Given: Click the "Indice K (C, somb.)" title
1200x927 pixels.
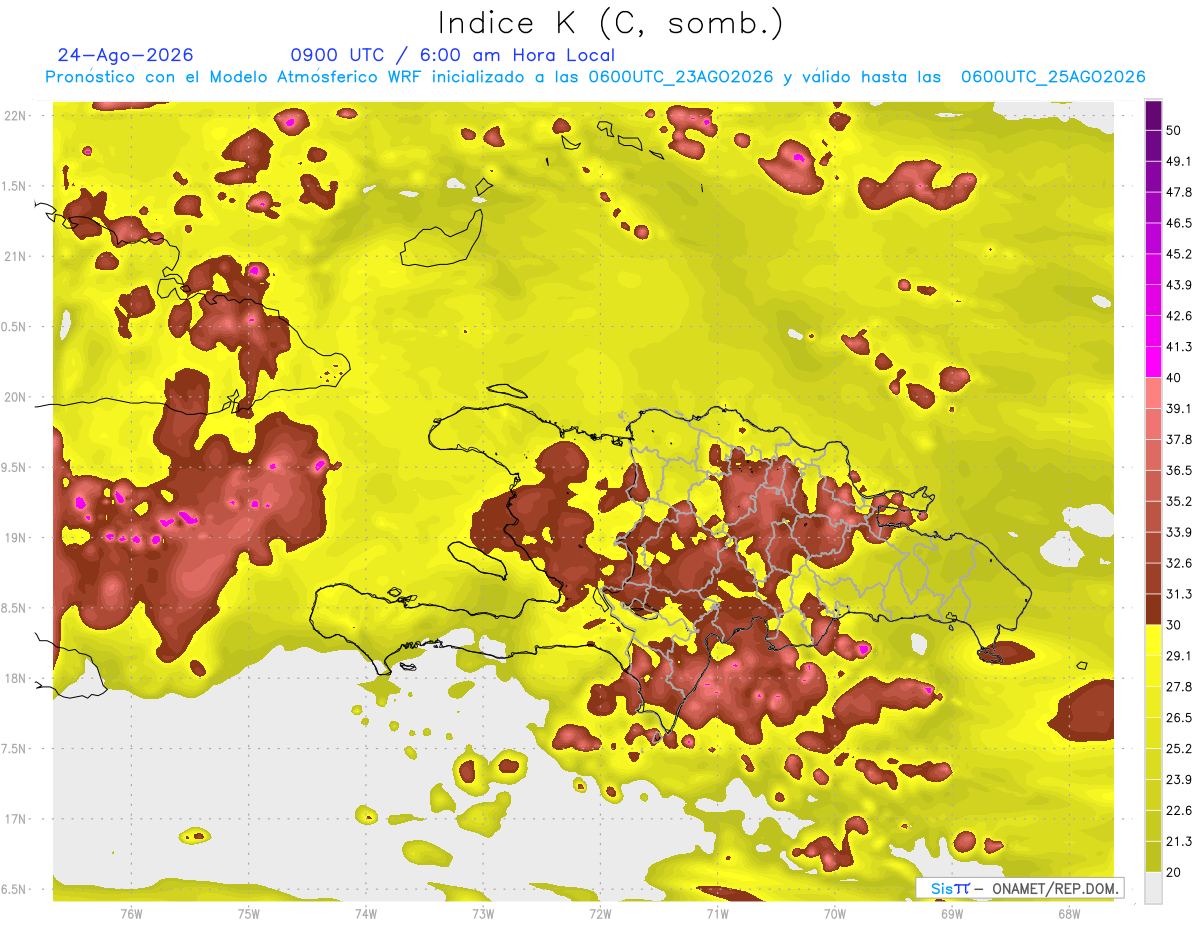Looking at the screenshot, I should 610,23.
